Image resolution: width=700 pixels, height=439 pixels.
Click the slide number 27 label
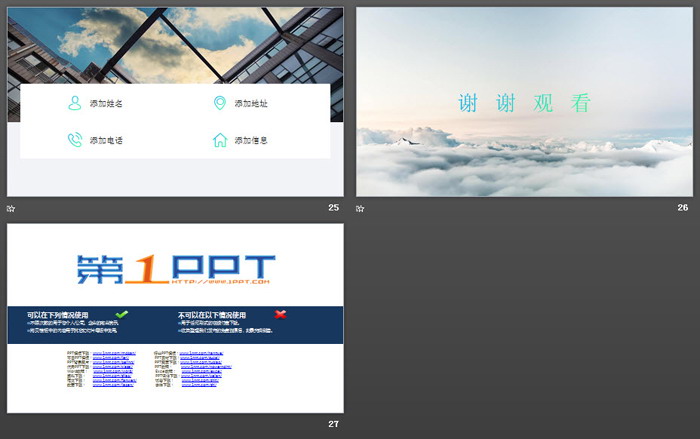pos(333,424)
